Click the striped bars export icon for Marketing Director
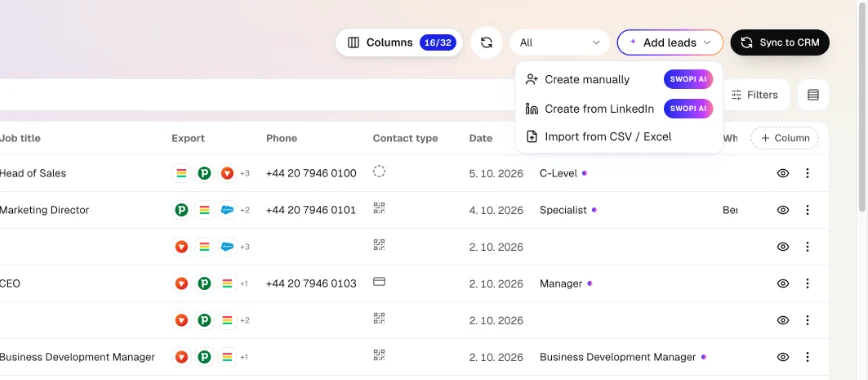This screenshot has height=380, width=868. click(x=204, y=210)
